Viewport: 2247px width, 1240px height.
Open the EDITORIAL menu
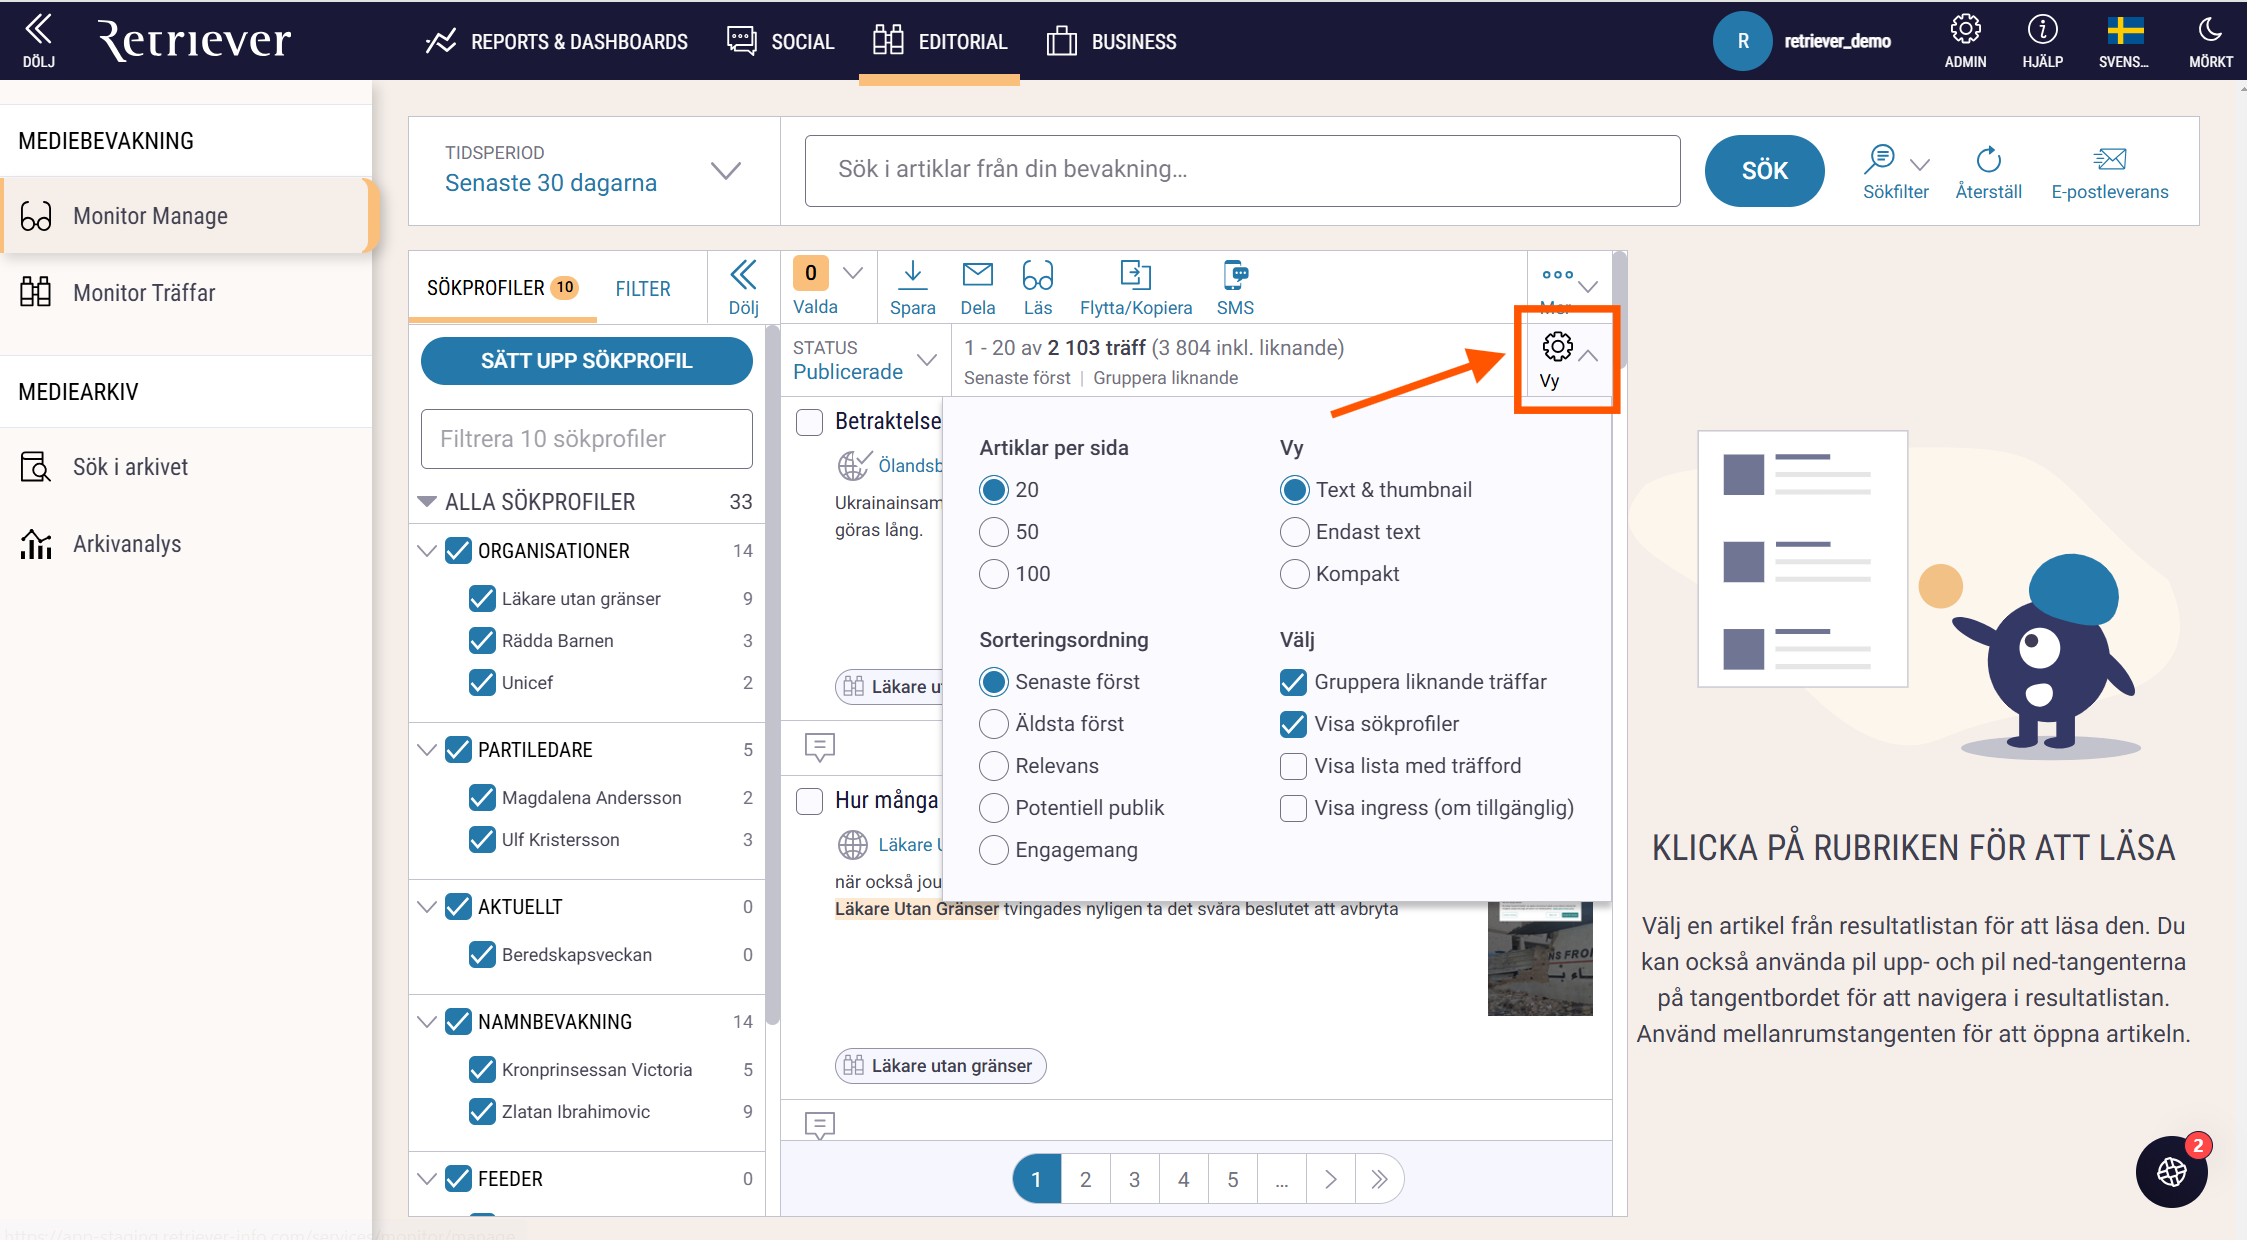tap(939, 41)
